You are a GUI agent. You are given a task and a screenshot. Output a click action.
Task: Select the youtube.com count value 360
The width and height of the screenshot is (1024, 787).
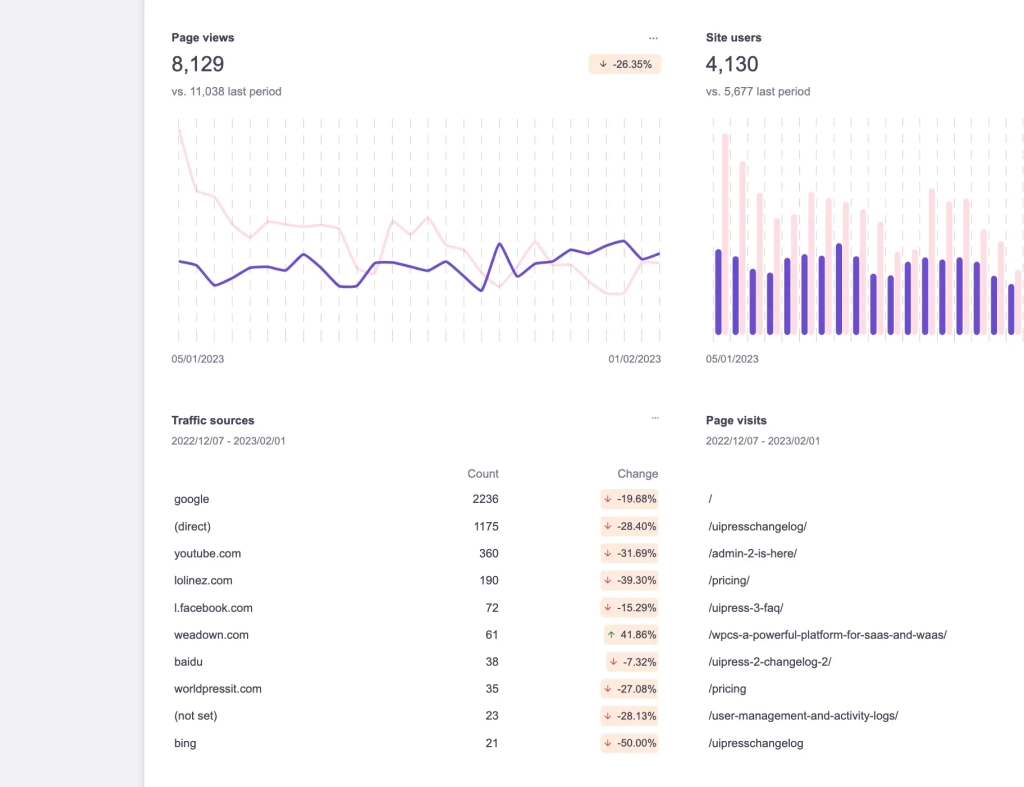click(x=488, y=553)
